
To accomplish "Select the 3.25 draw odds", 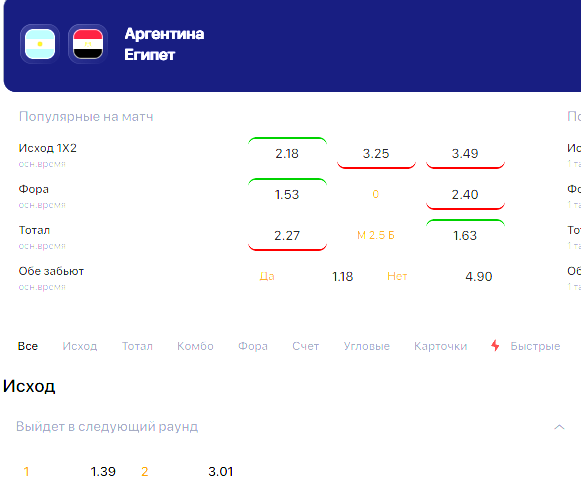I will (376, 153).
